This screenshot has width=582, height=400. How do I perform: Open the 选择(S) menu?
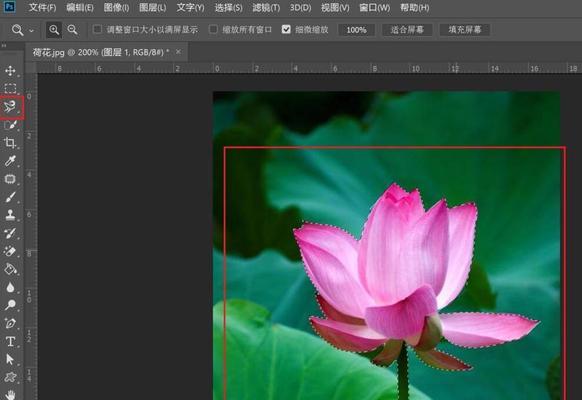click(x=228, y=7)
